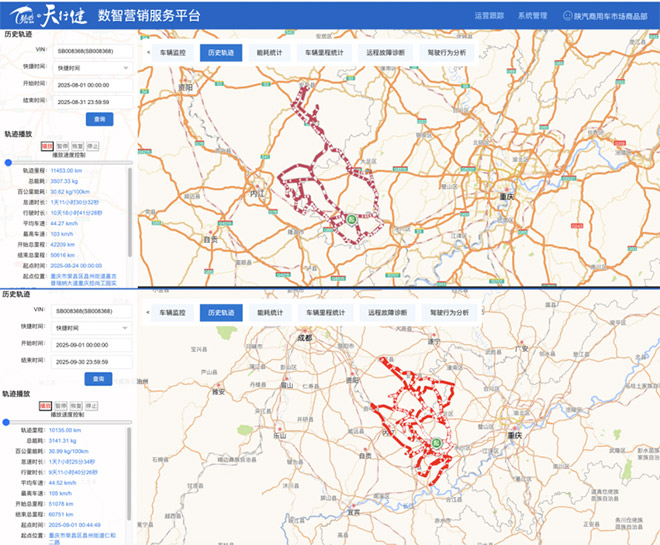Click the end time field showing 2025-09-30 23:59:59

coord(92,360)
